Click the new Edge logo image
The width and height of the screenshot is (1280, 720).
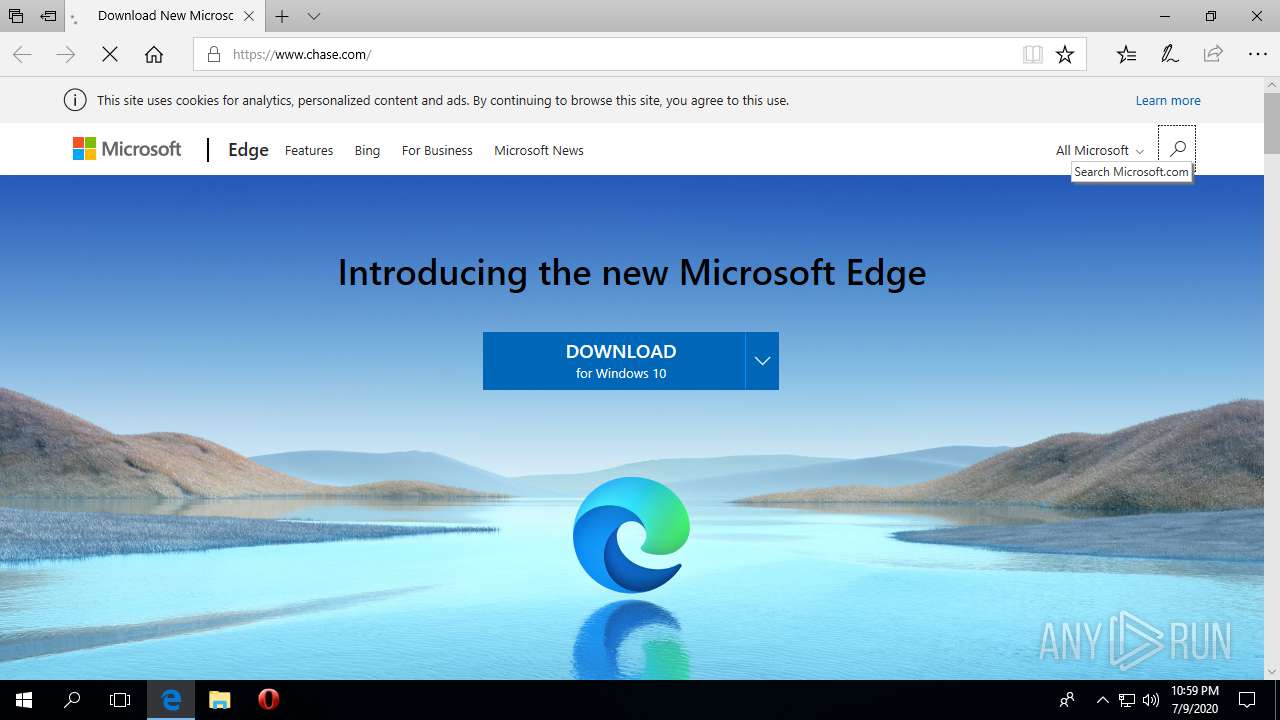click(x=632, y=534)
